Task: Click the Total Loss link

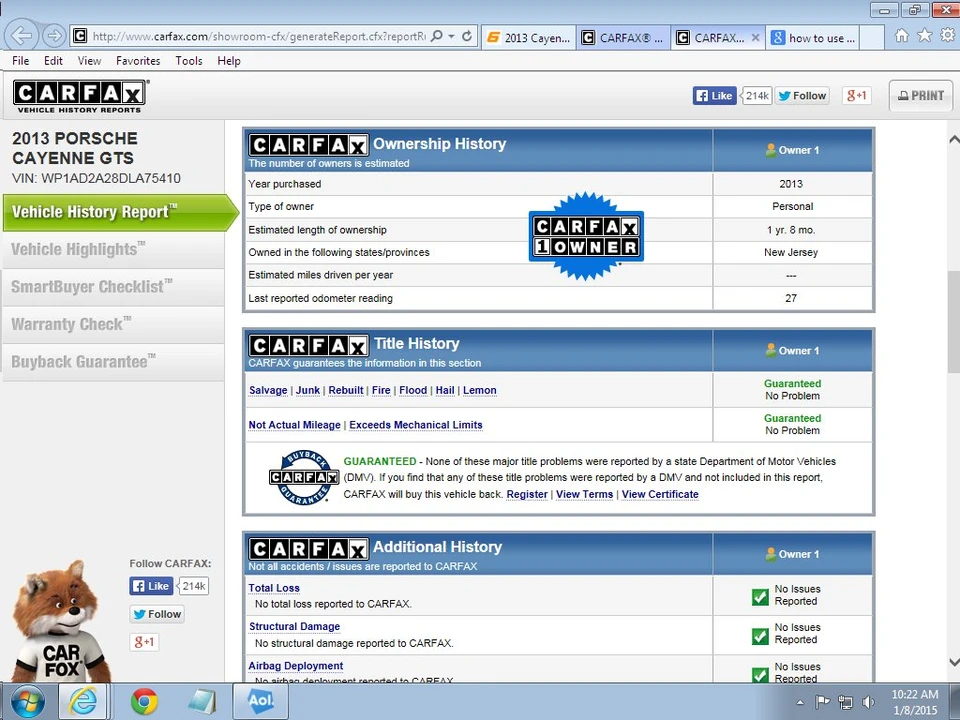Action: coord(274,588)
